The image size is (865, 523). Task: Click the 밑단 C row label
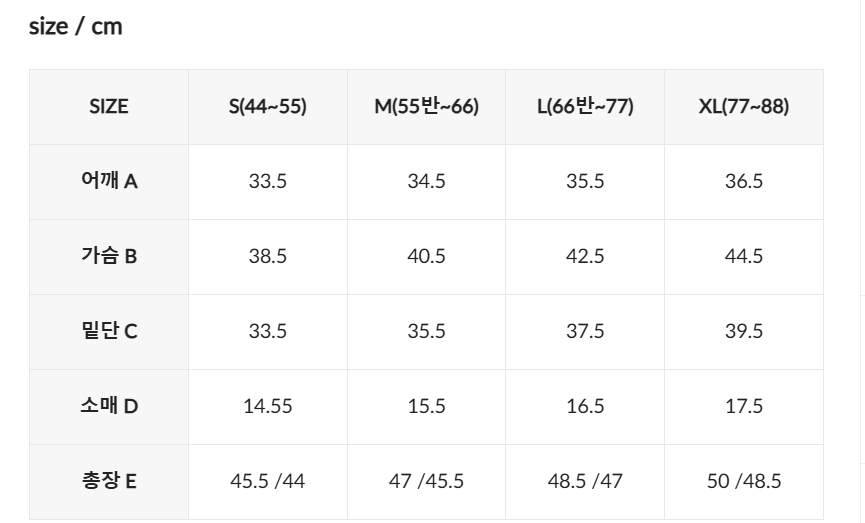[109, 331]
